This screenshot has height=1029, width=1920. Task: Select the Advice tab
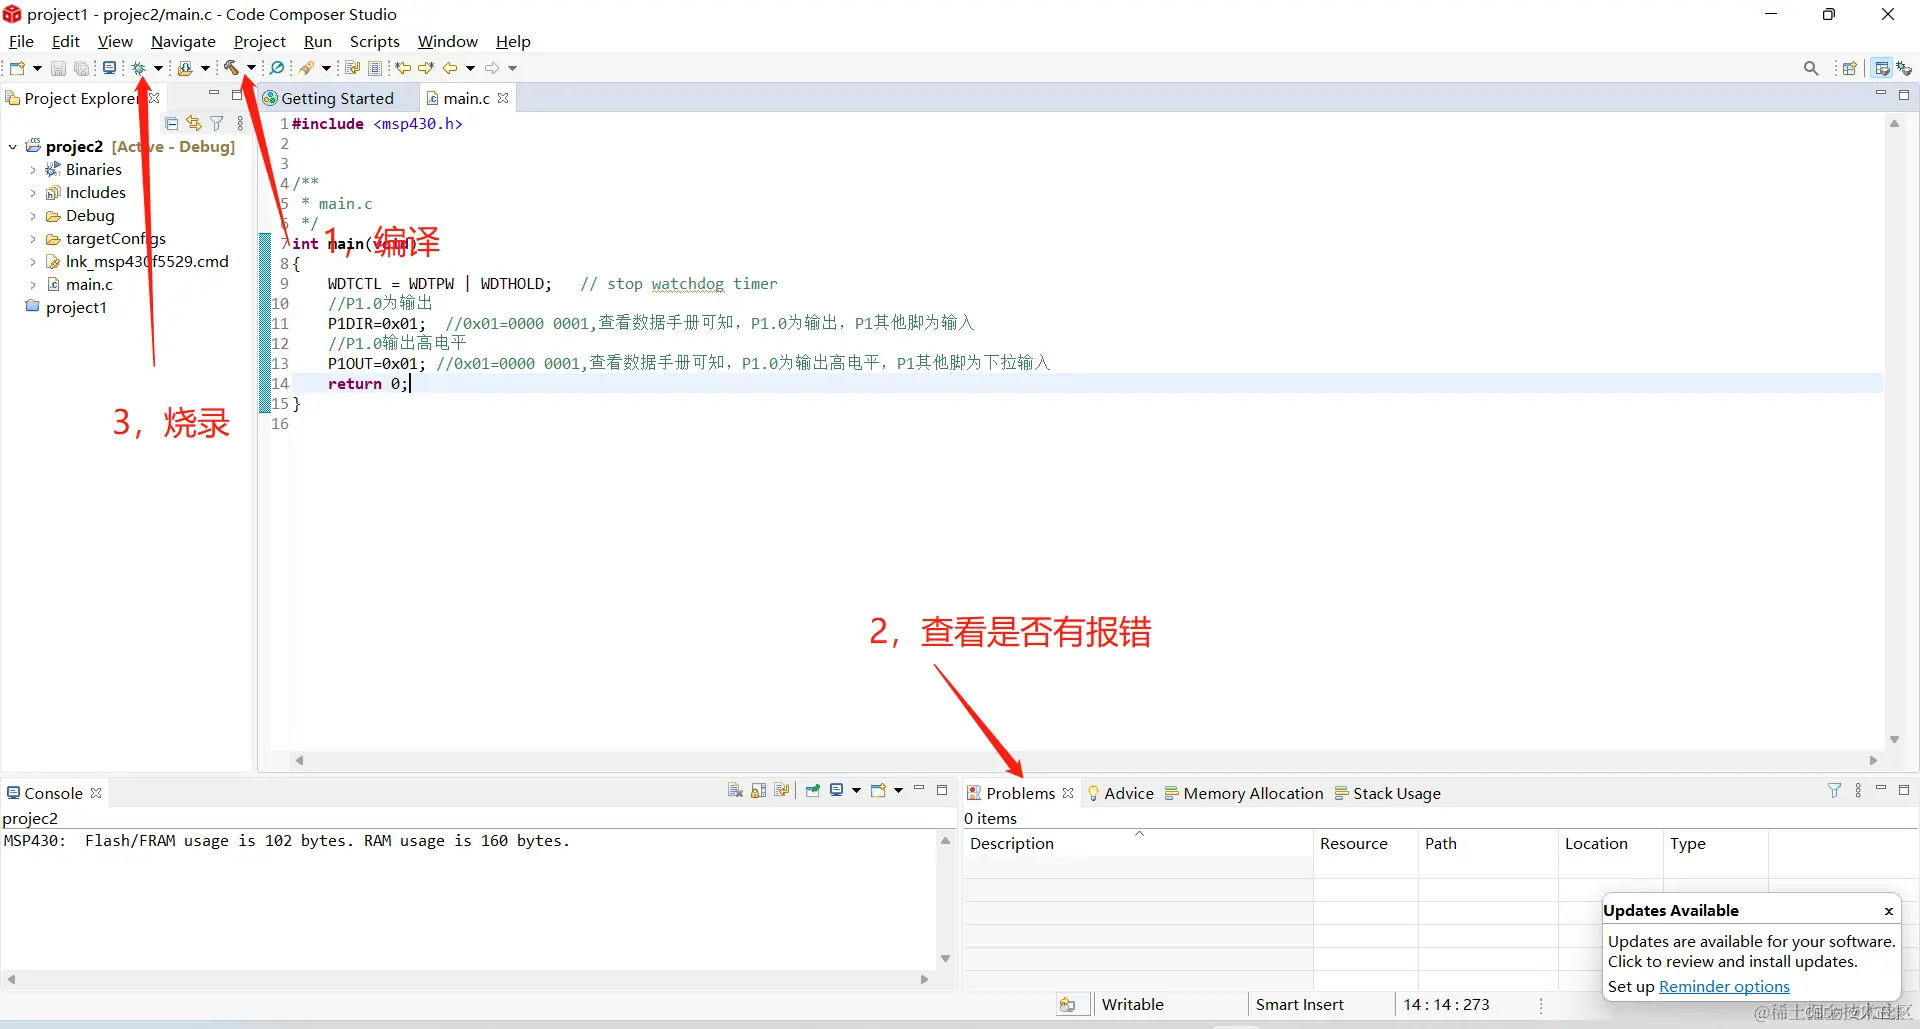(x=1120, y=793)
